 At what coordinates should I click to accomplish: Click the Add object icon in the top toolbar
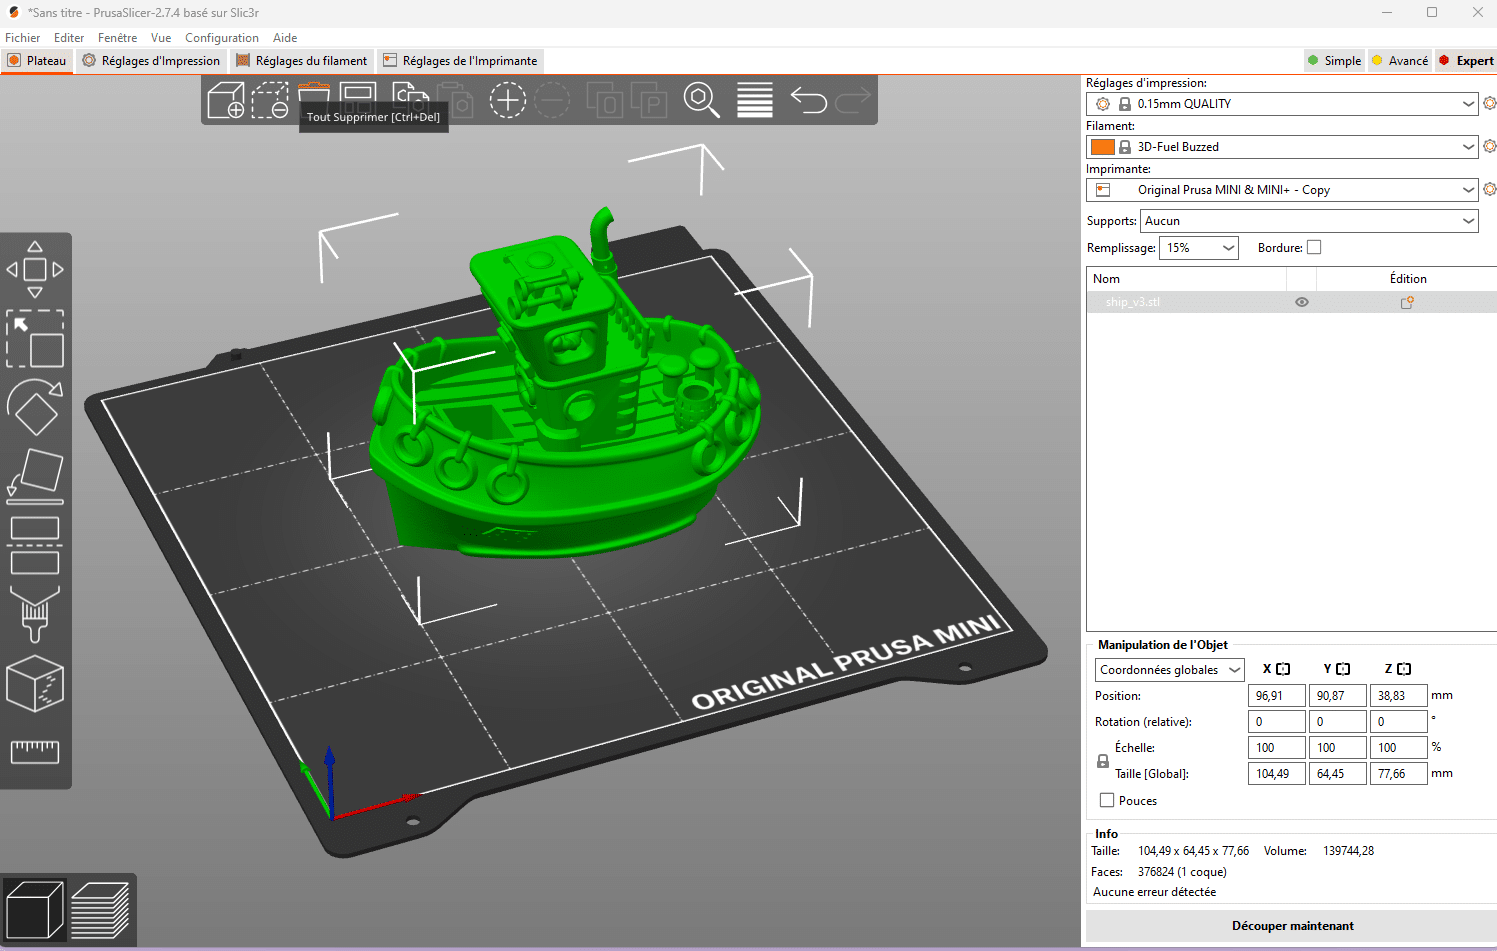[225, 100]
